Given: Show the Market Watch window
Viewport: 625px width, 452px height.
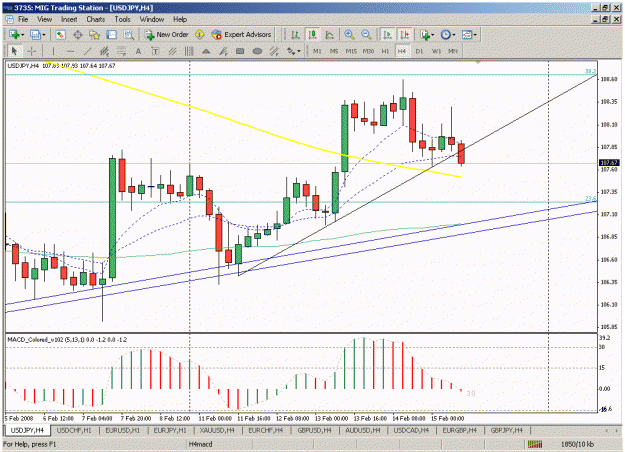Looking at the screenshot, I should tap(60, 35).
